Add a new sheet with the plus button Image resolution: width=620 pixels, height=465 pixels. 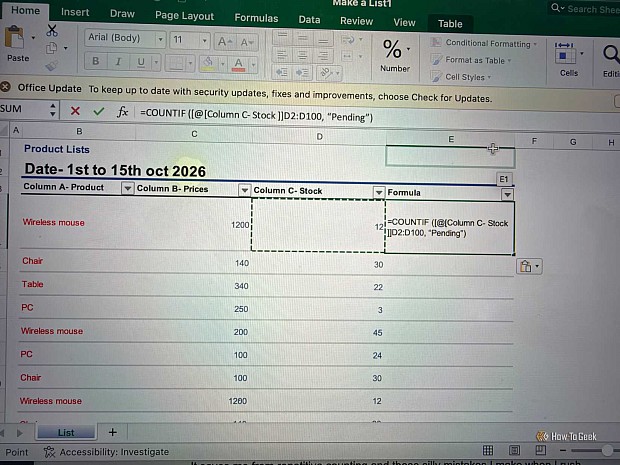(x=113, y=432)
